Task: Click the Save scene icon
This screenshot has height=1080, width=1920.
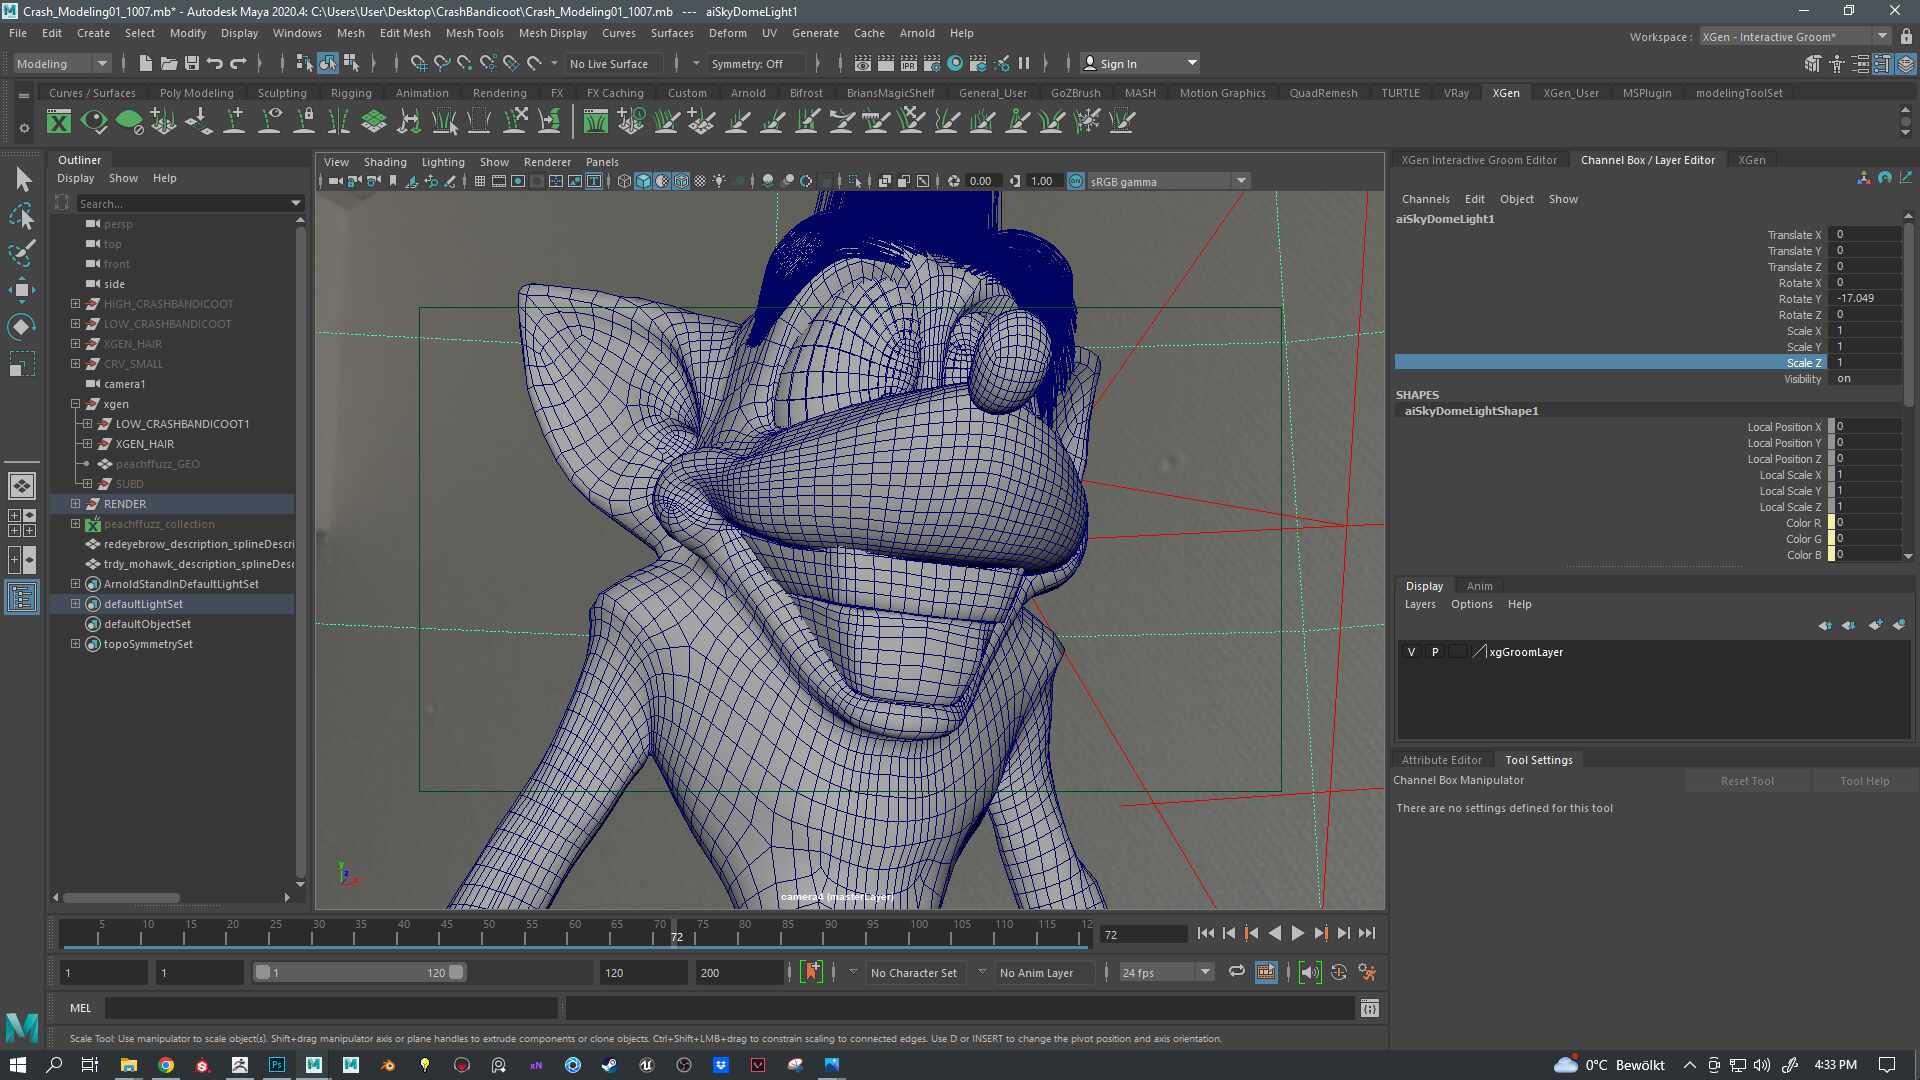Action: (x=192, y=63)
